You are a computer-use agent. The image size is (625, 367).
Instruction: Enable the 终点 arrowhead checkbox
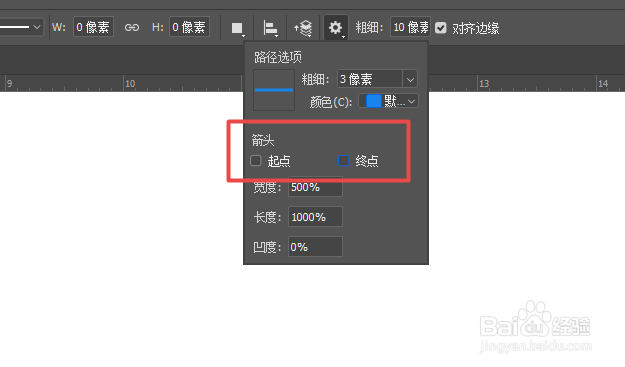click(x=344, y=161)
